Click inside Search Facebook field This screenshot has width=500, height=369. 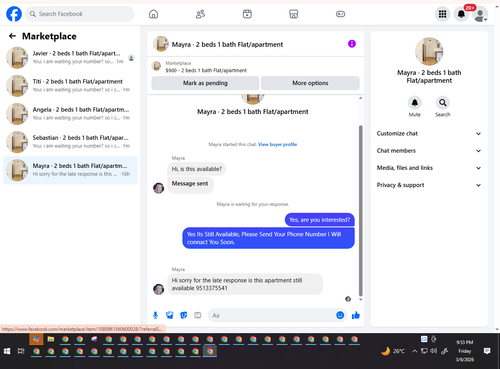(80, 14)
